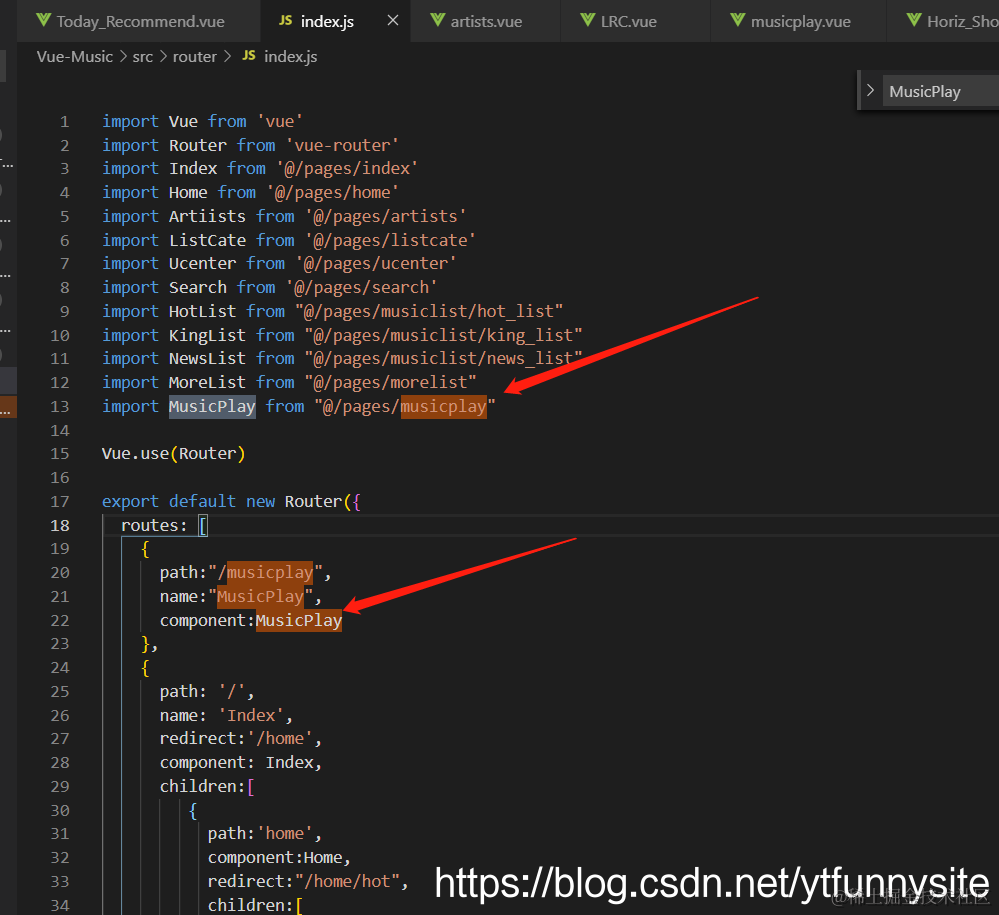The width and height of the screenshot is (999, 915).
Task: Click 'vue-router' string on line 2
Action: click(342, 145)
